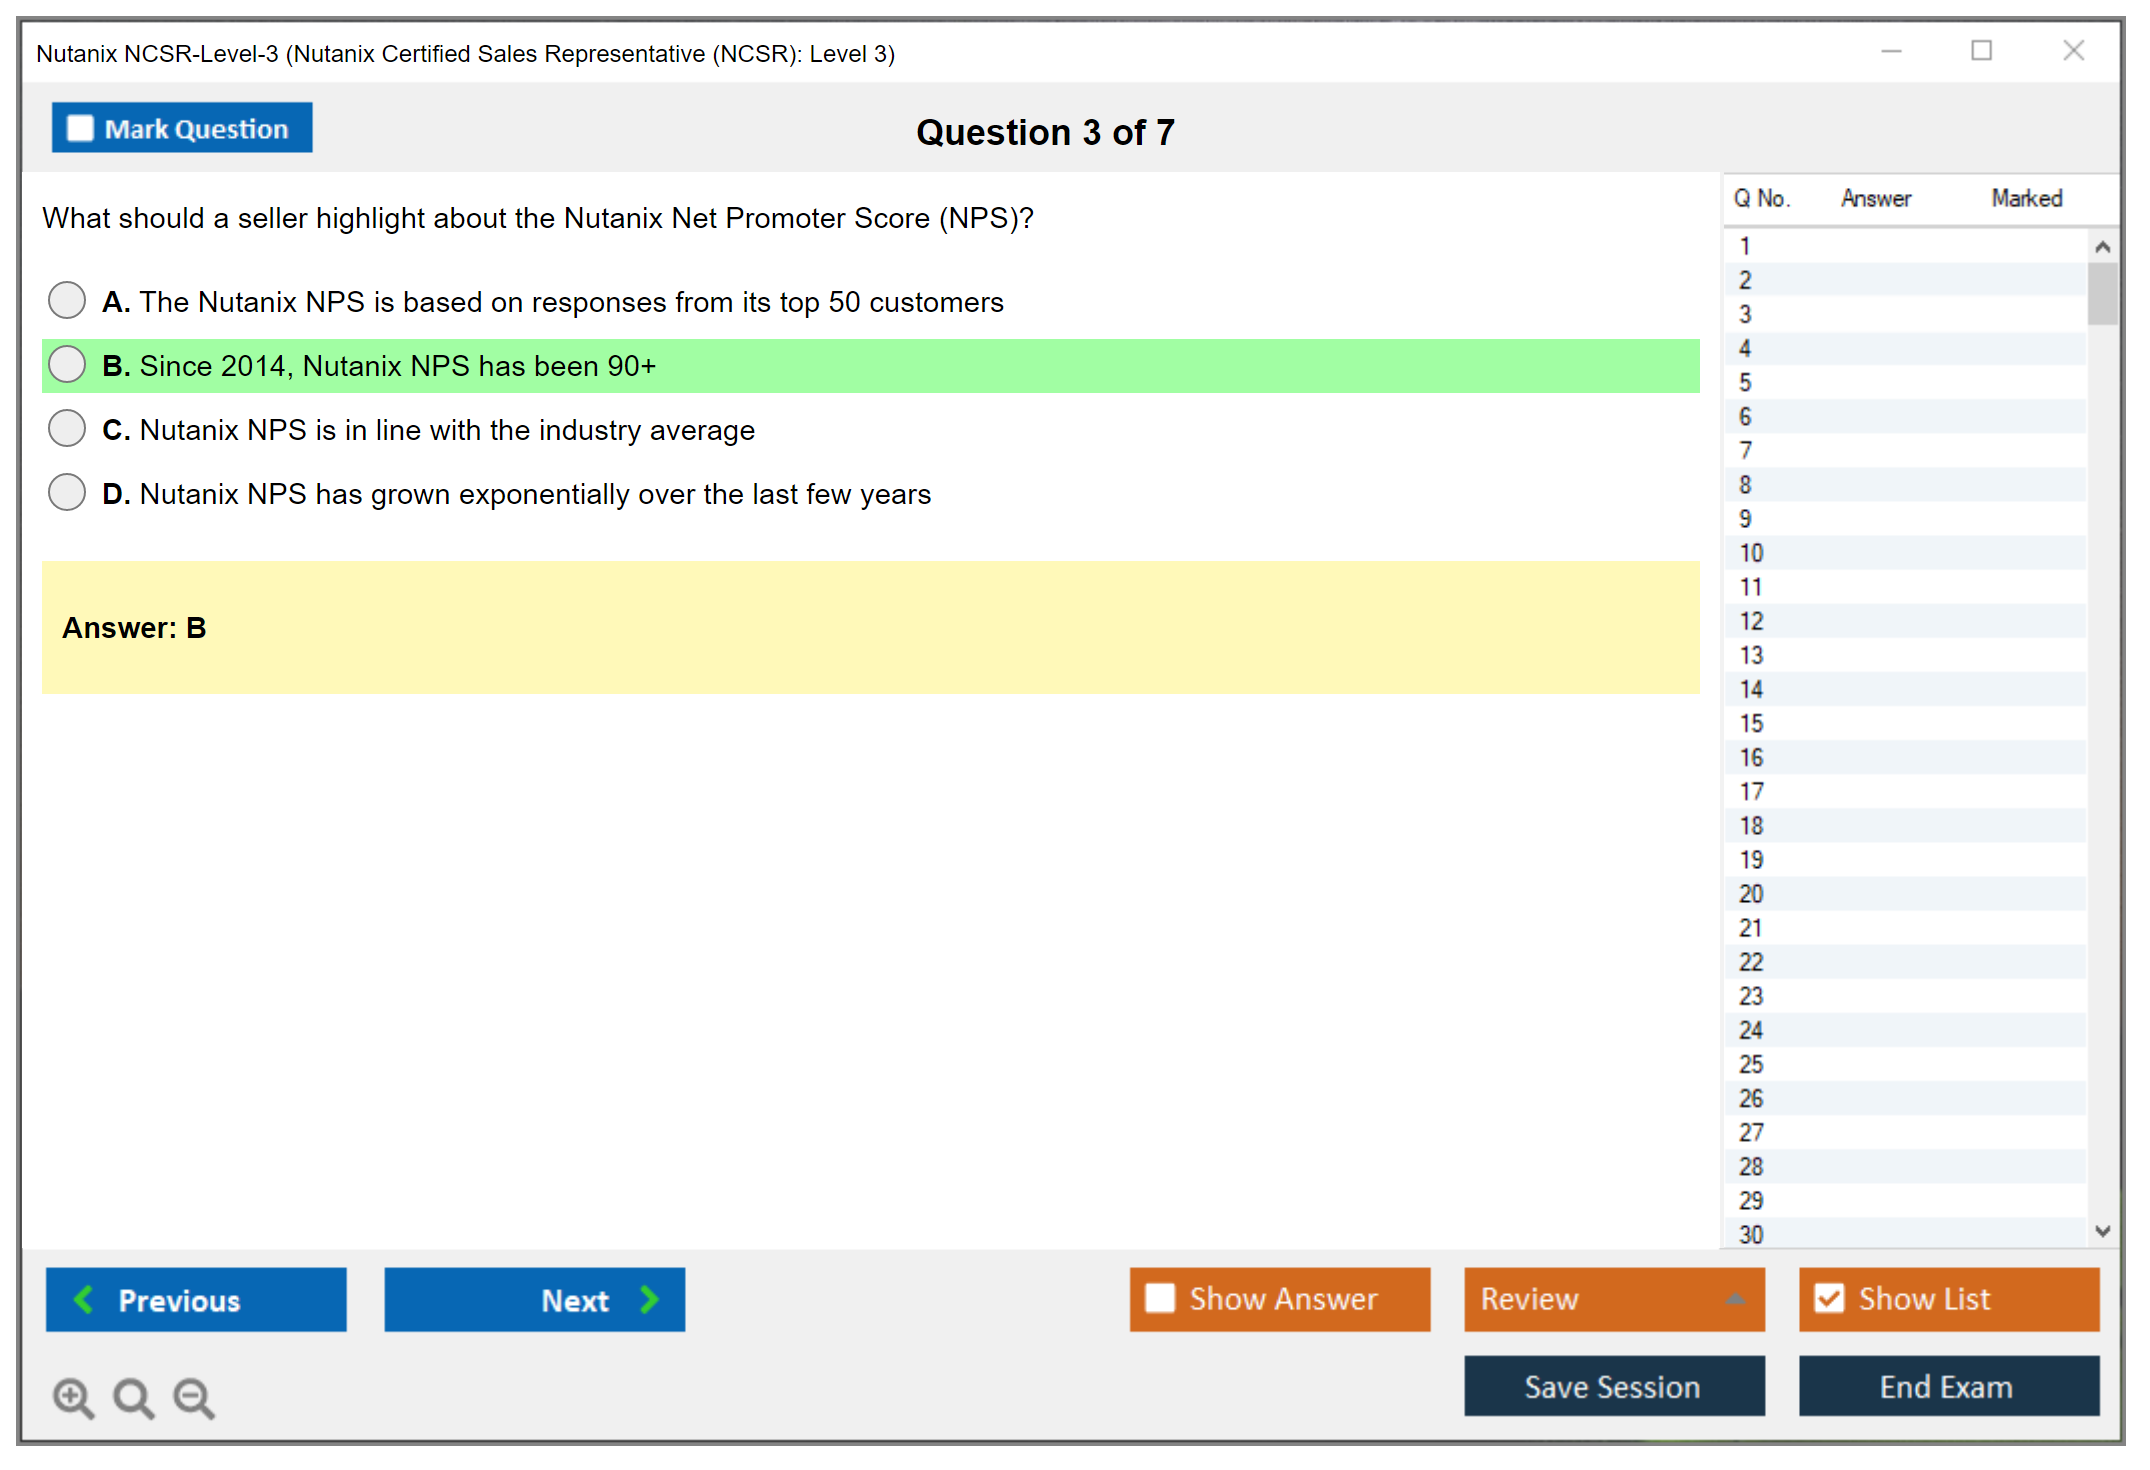Click the zoom in magnifier icon
The width and height of the screenshot is (2150, 1470).
[x=73, y=1397]
